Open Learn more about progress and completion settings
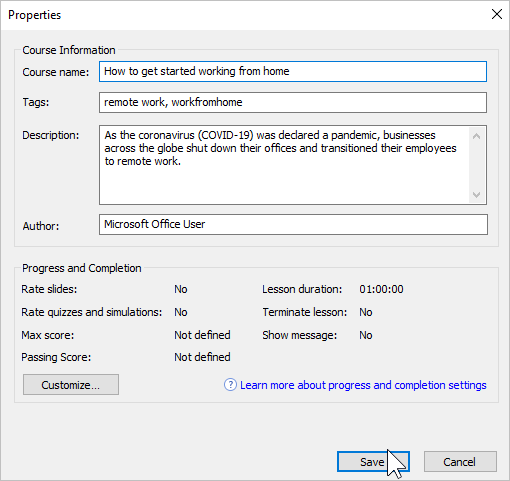The image size is (510, 481). [x=363, y=385]
